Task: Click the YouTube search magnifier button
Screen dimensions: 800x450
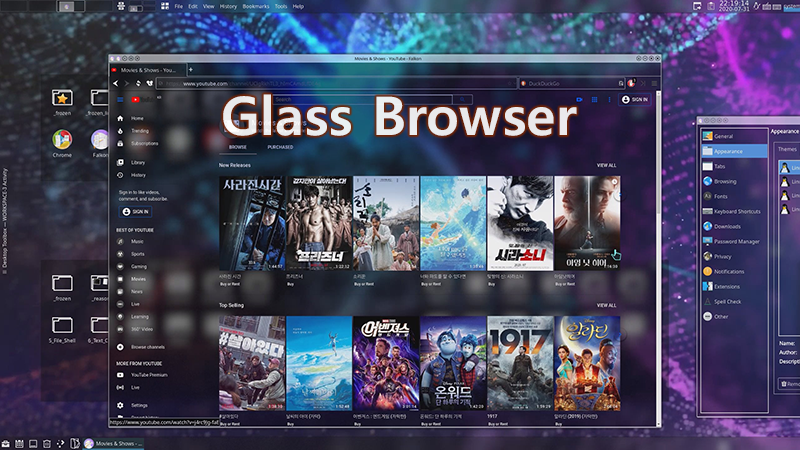Action: click(462, 99)
